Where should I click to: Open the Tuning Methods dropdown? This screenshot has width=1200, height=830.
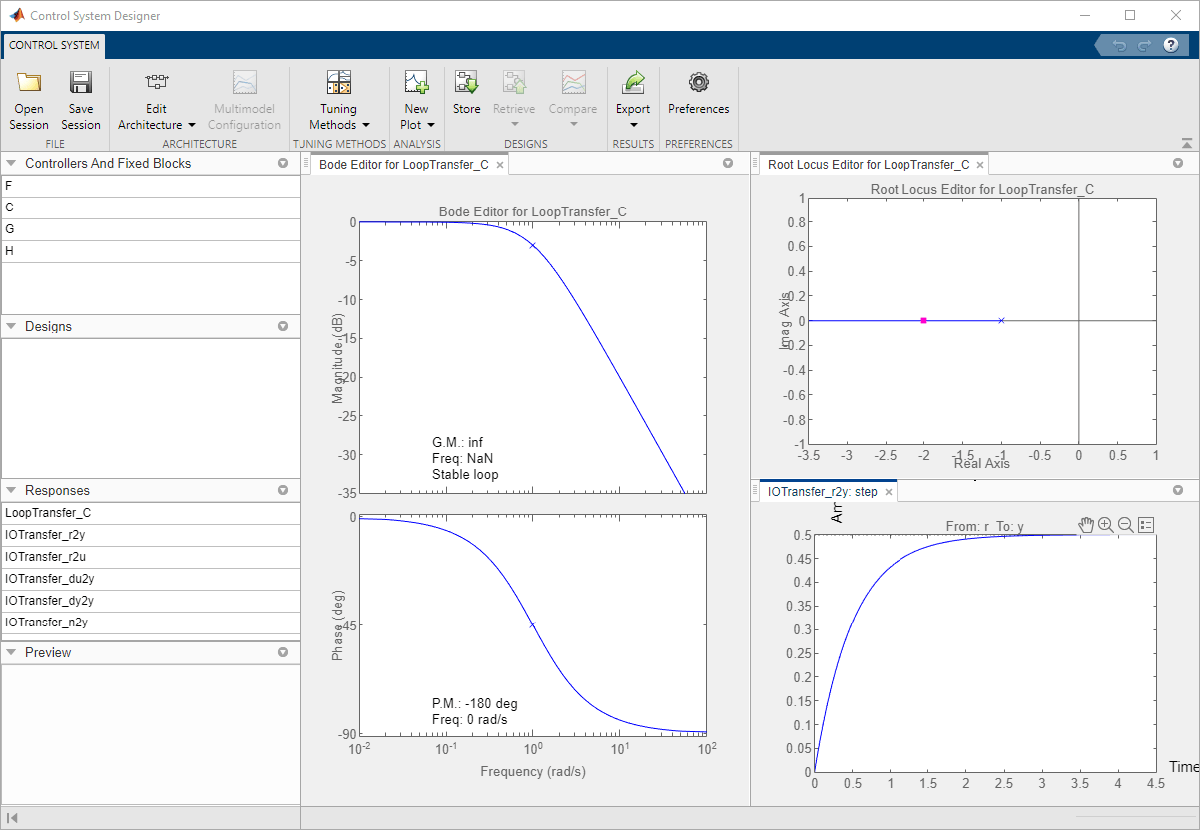pyautogui.click(x=339, y=117)
